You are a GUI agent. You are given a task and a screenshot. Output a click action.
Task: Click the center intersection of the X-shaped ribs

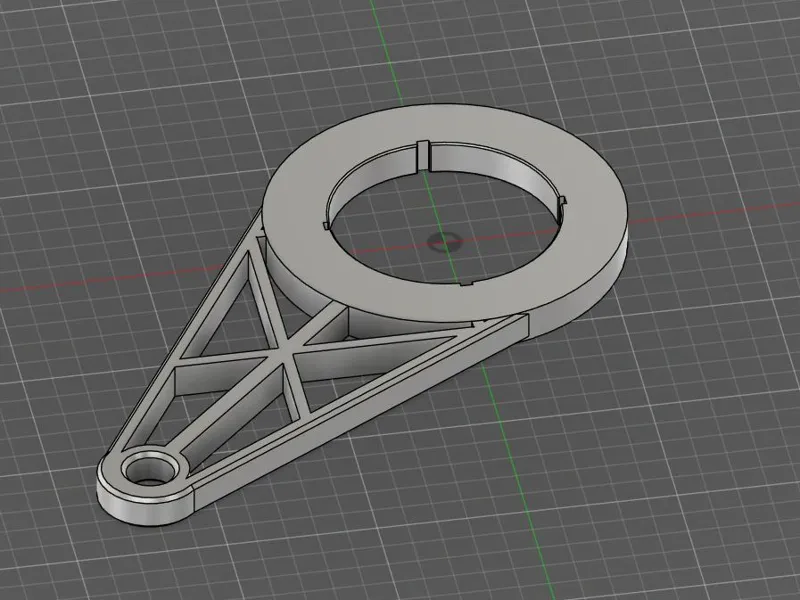pos(286,352)
